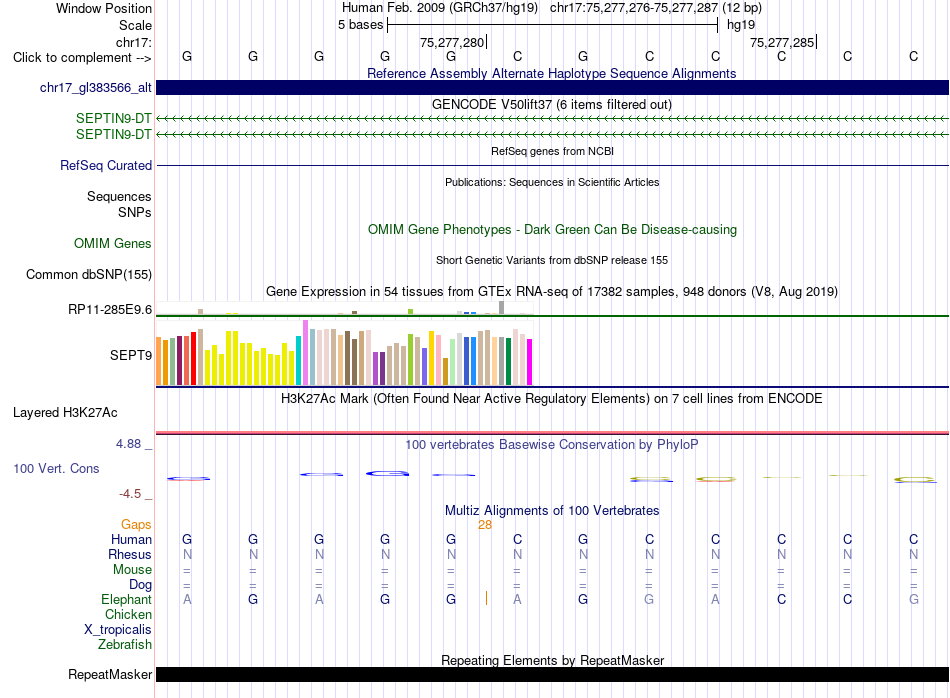Viewport: 950px width, 698px height.
Task: Click the chr17_gl383566_alt track label
Action: [x=96, y=88]
